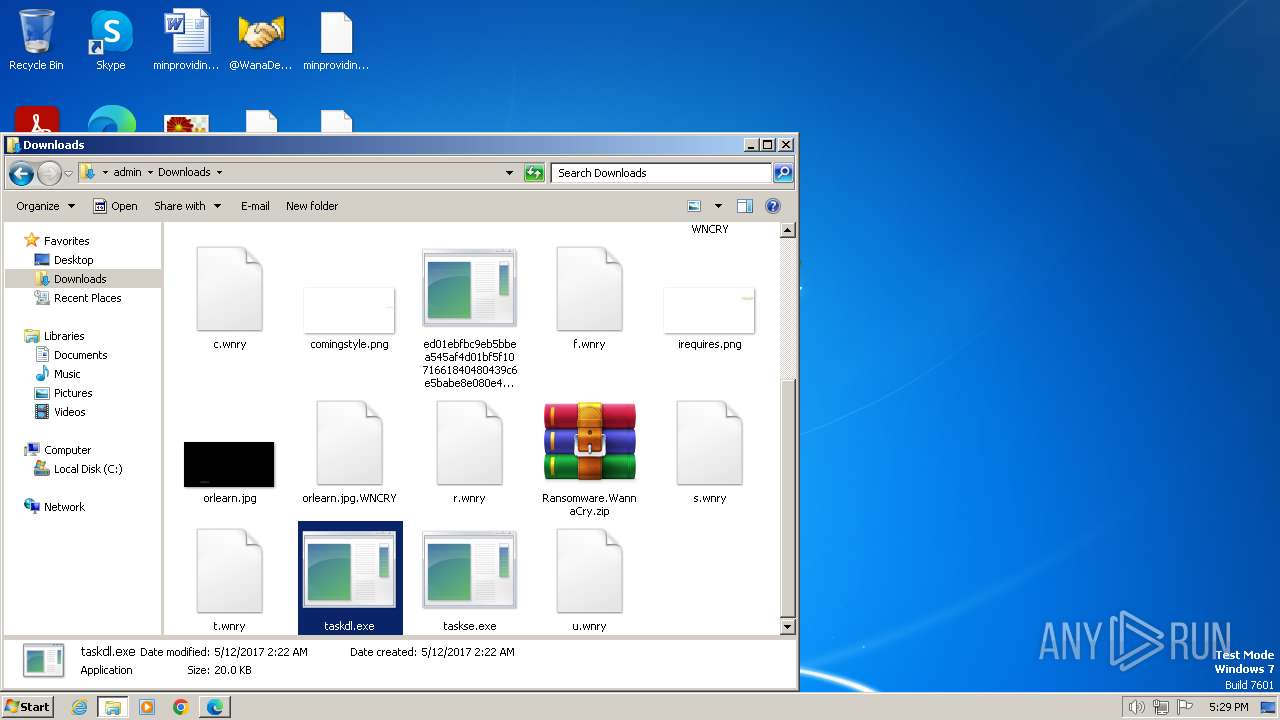The image size is (1280, 720).
Task: Select irequires.png thumbnail
Action: [709, 310]
